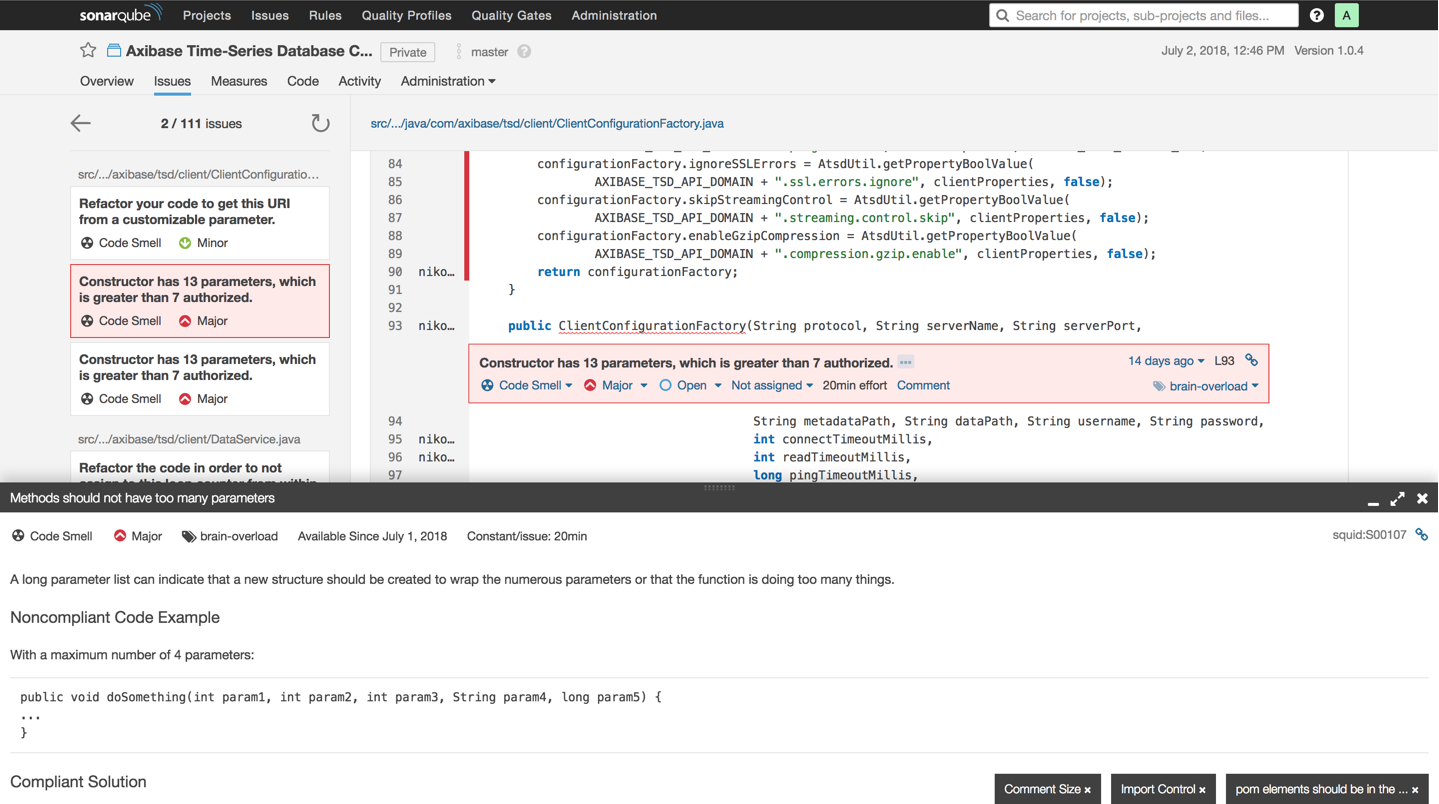This screenshot has width=1439, height=804.
Task: Click the SonarQube logo
Action: [120, 15]
